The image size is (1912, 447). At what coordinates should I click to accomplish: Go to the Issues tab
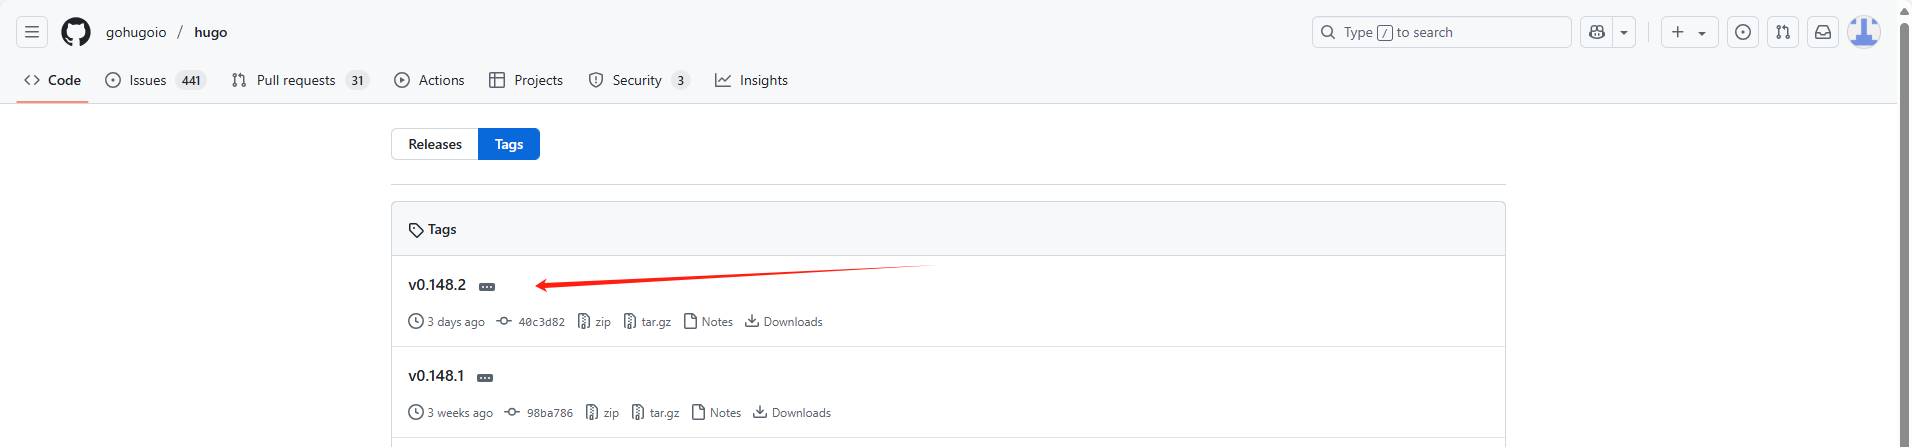click(x=155, y=80)
